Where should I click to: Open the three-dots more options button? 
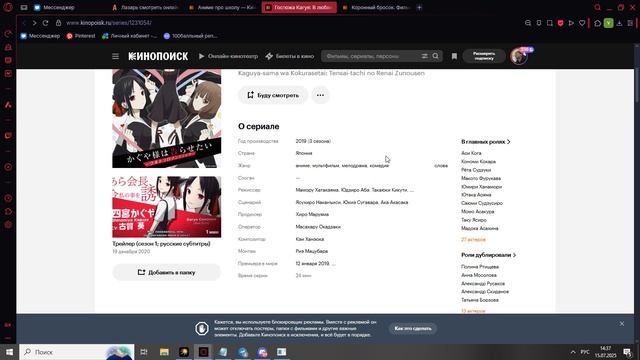point(320,95)
